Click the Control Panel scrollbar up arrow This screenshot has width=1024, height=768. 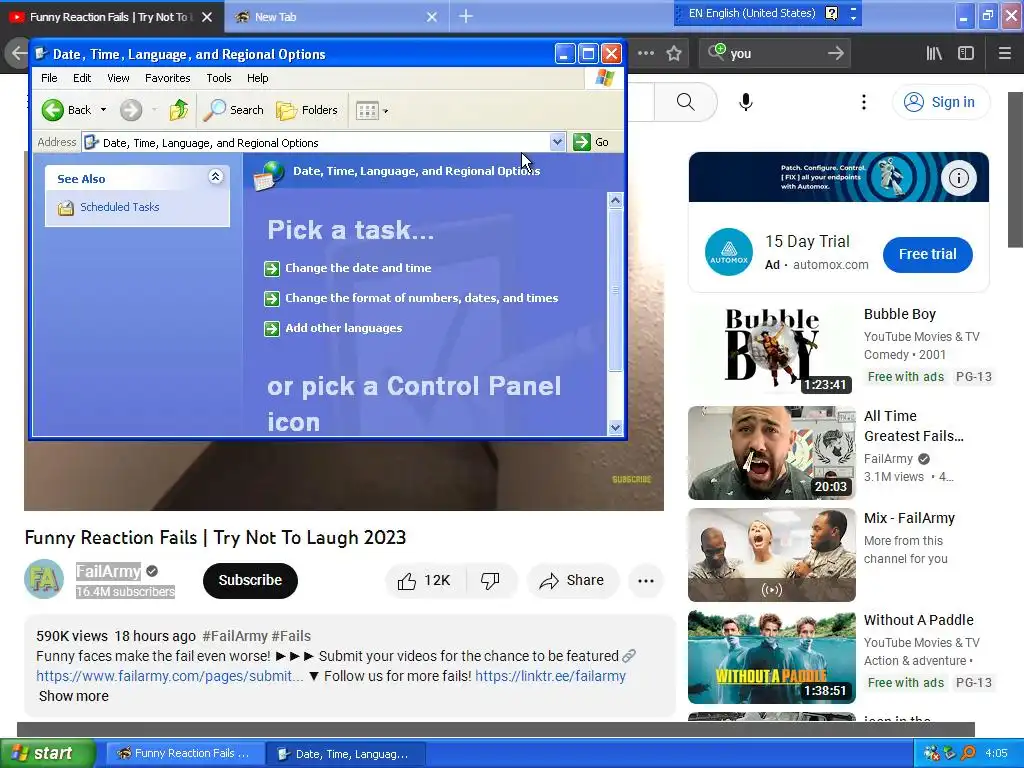[x=615, y=200]
